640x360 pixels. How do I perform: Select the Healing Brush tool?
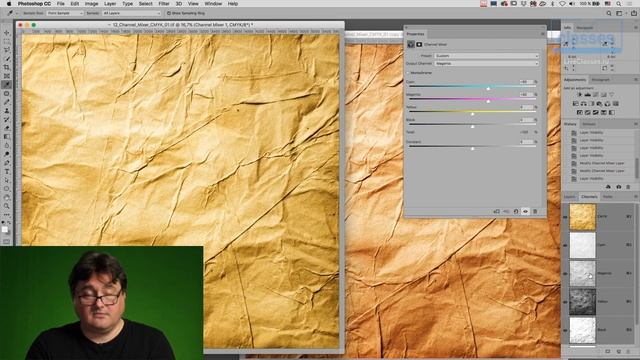pyautogui.click(x=7, y=93)
